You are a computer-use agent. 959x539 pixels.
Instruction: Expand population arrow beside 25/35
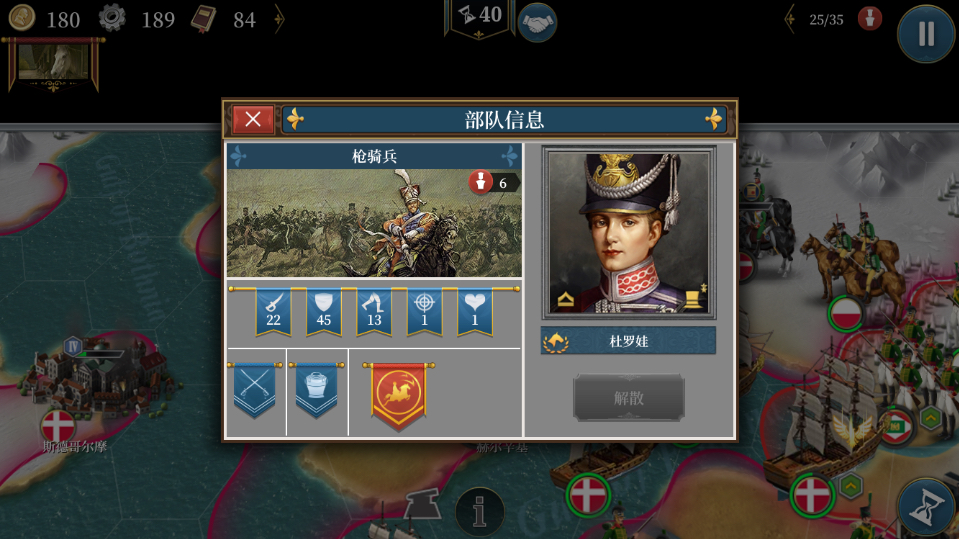tap(790, 20)
